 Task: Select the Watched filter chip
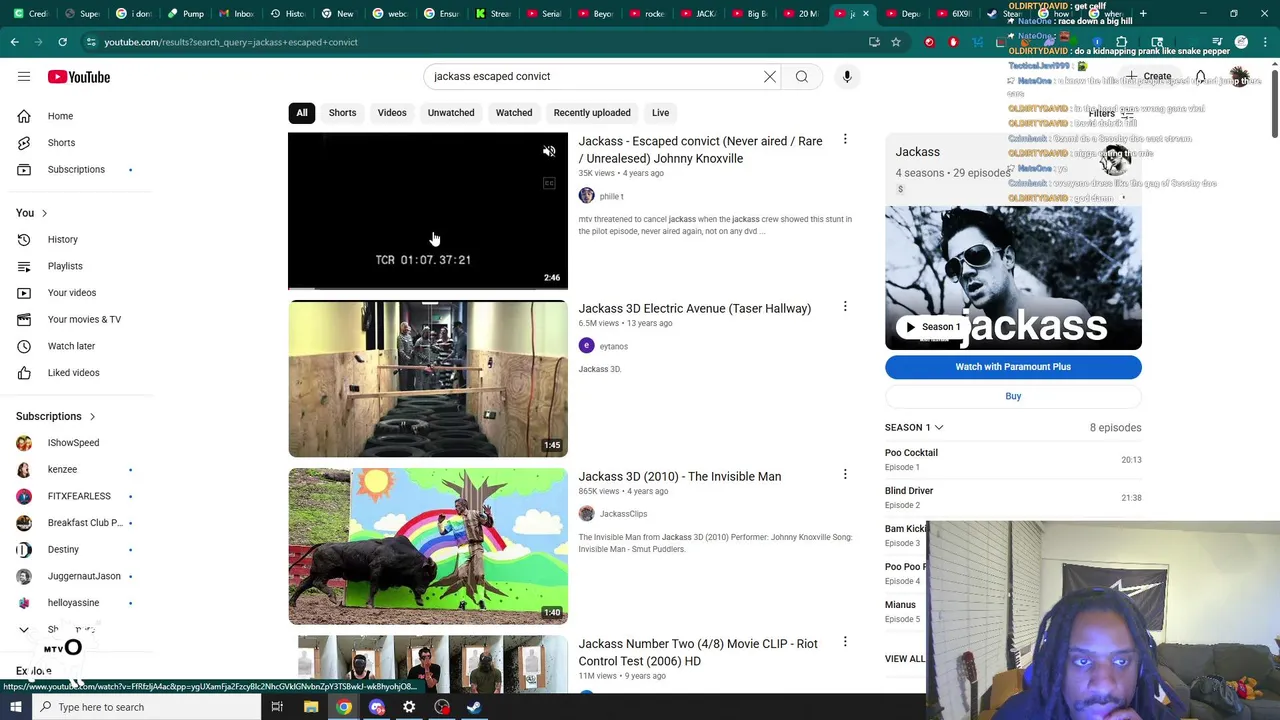pyautogui.click(x=514, y=113)
